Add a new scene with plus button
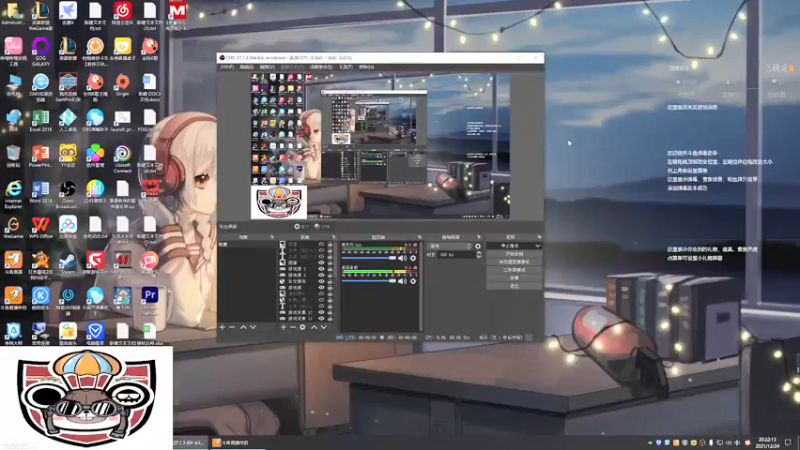Screen dimensions: 800x450 click(222, 327)
